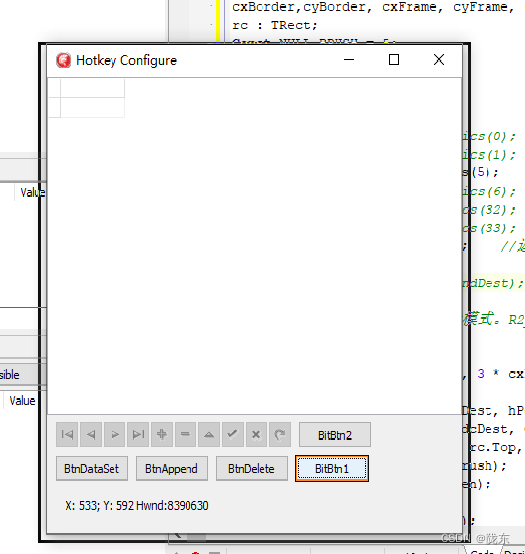The height and width of the screenshot is (554, 525).
Task: Click the BitBtn1 button
Action: click(332, 468)
